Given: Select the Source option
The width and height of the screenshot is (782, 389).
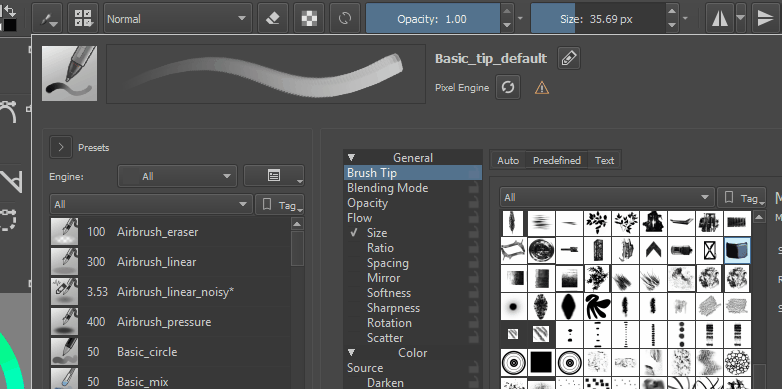Looking at the screenshot, I should pyautogui.click(x=412, y=368).
